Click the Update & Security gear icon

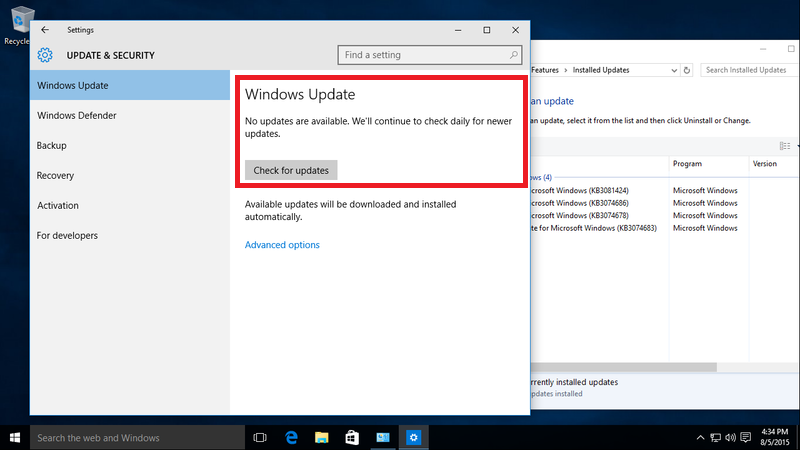tap(45, 55)
